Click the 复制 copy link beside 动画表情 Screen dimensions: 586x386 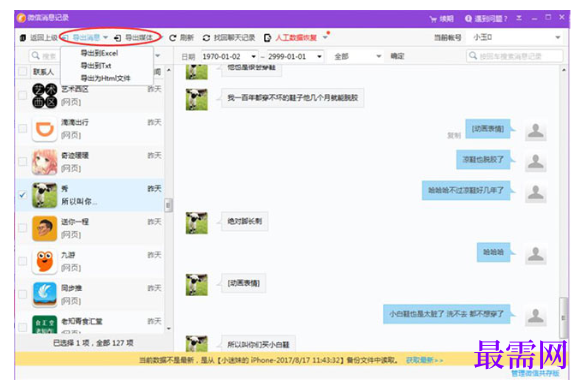(454, 135)
